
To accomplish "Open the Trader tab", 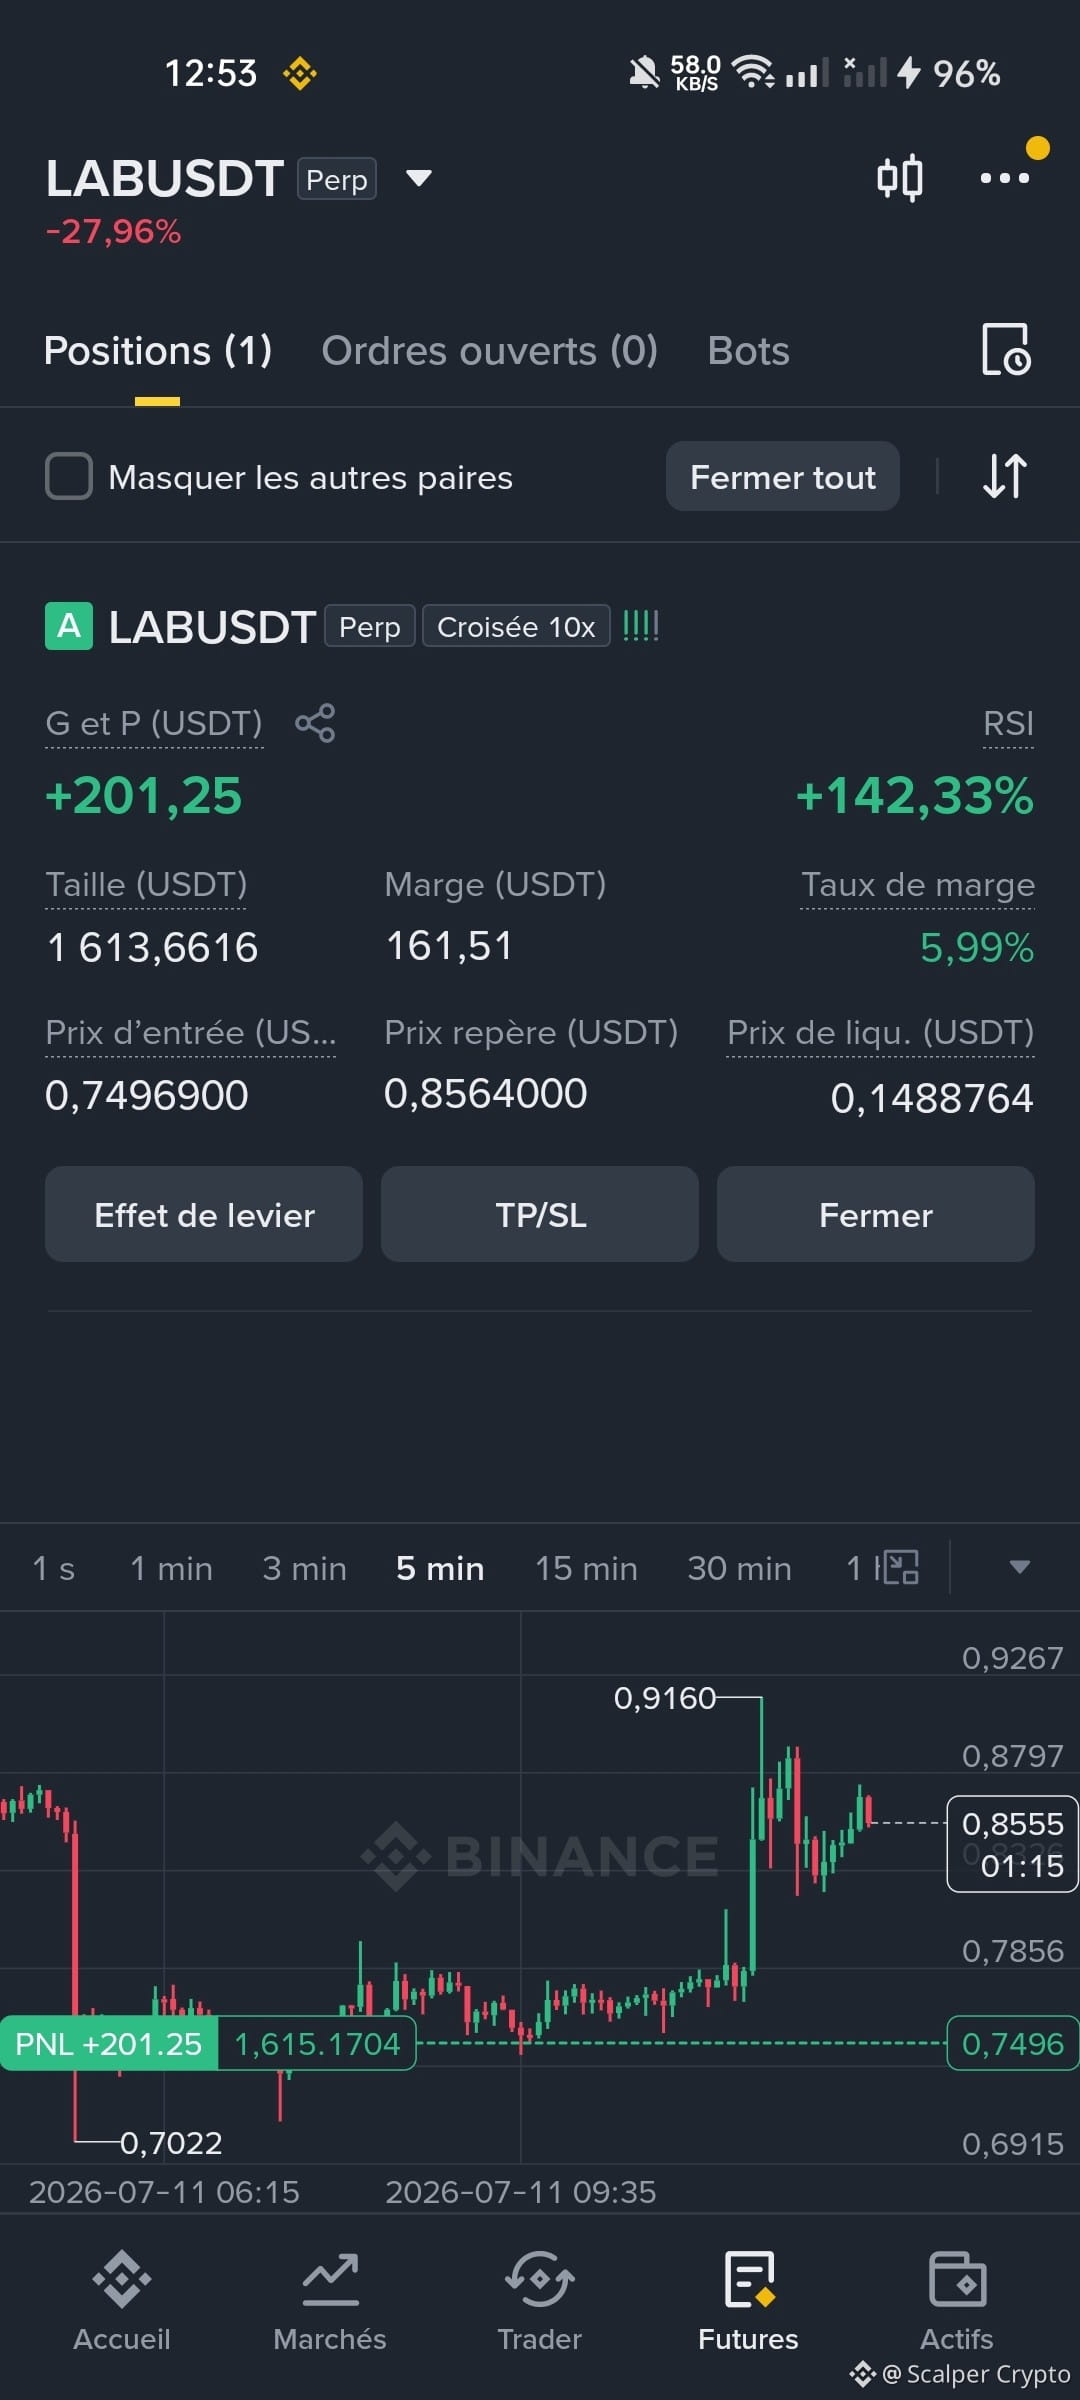I will tap(540, 2300).
